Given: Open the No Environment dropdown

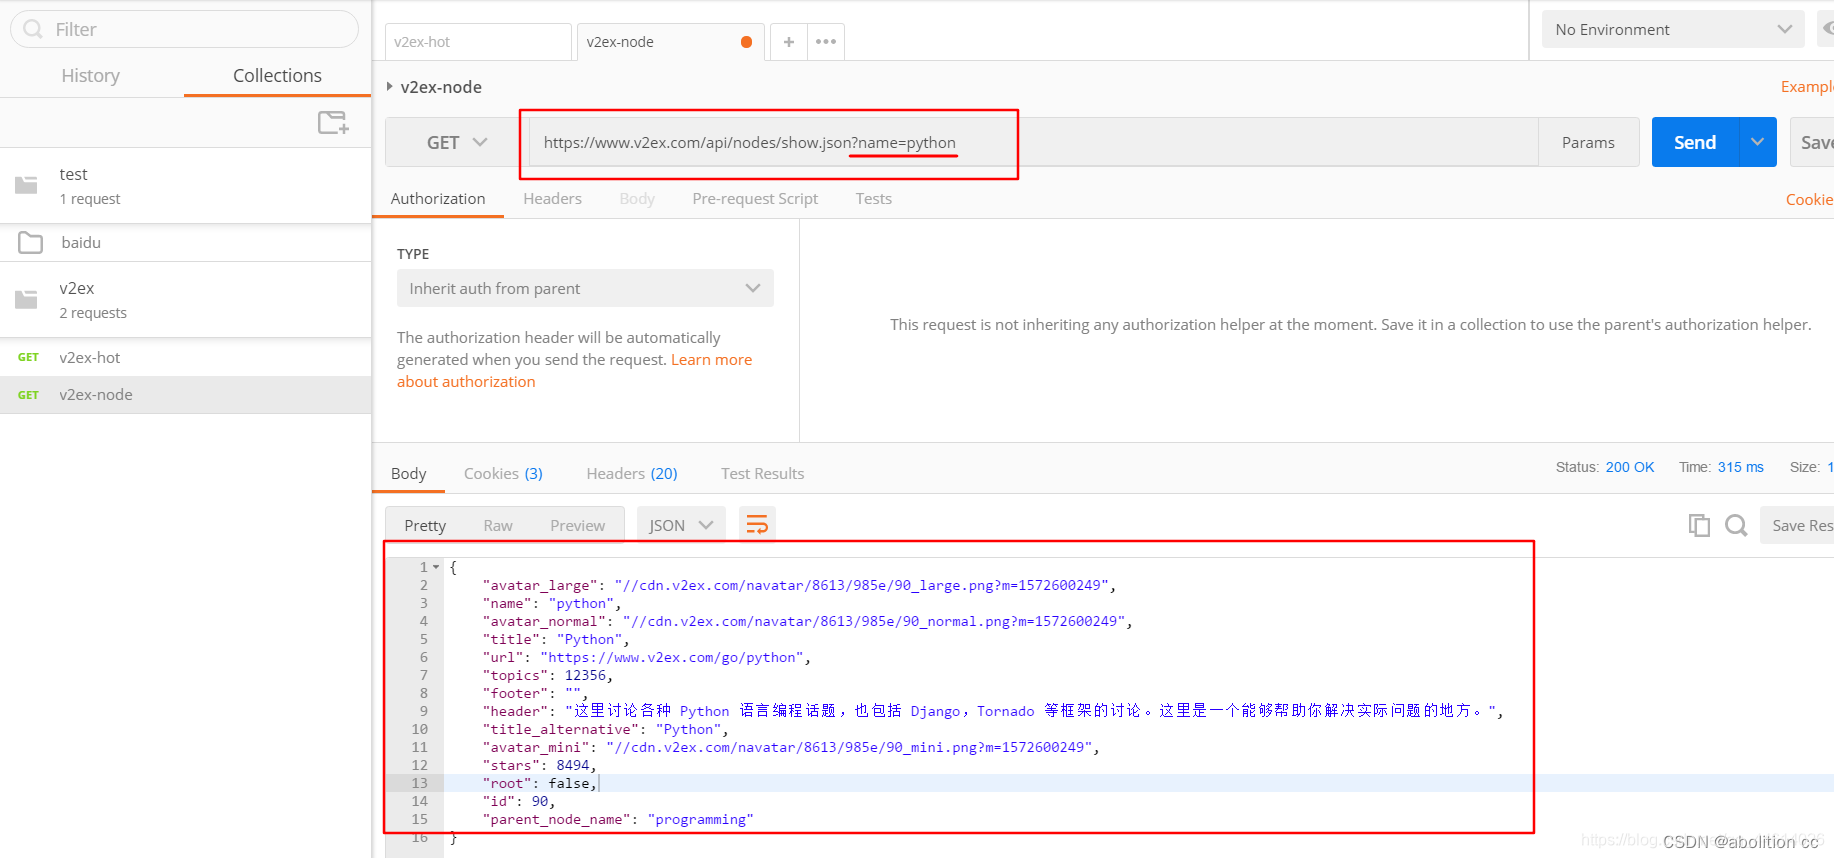Looking at the screenshot, I should 1673,29.
